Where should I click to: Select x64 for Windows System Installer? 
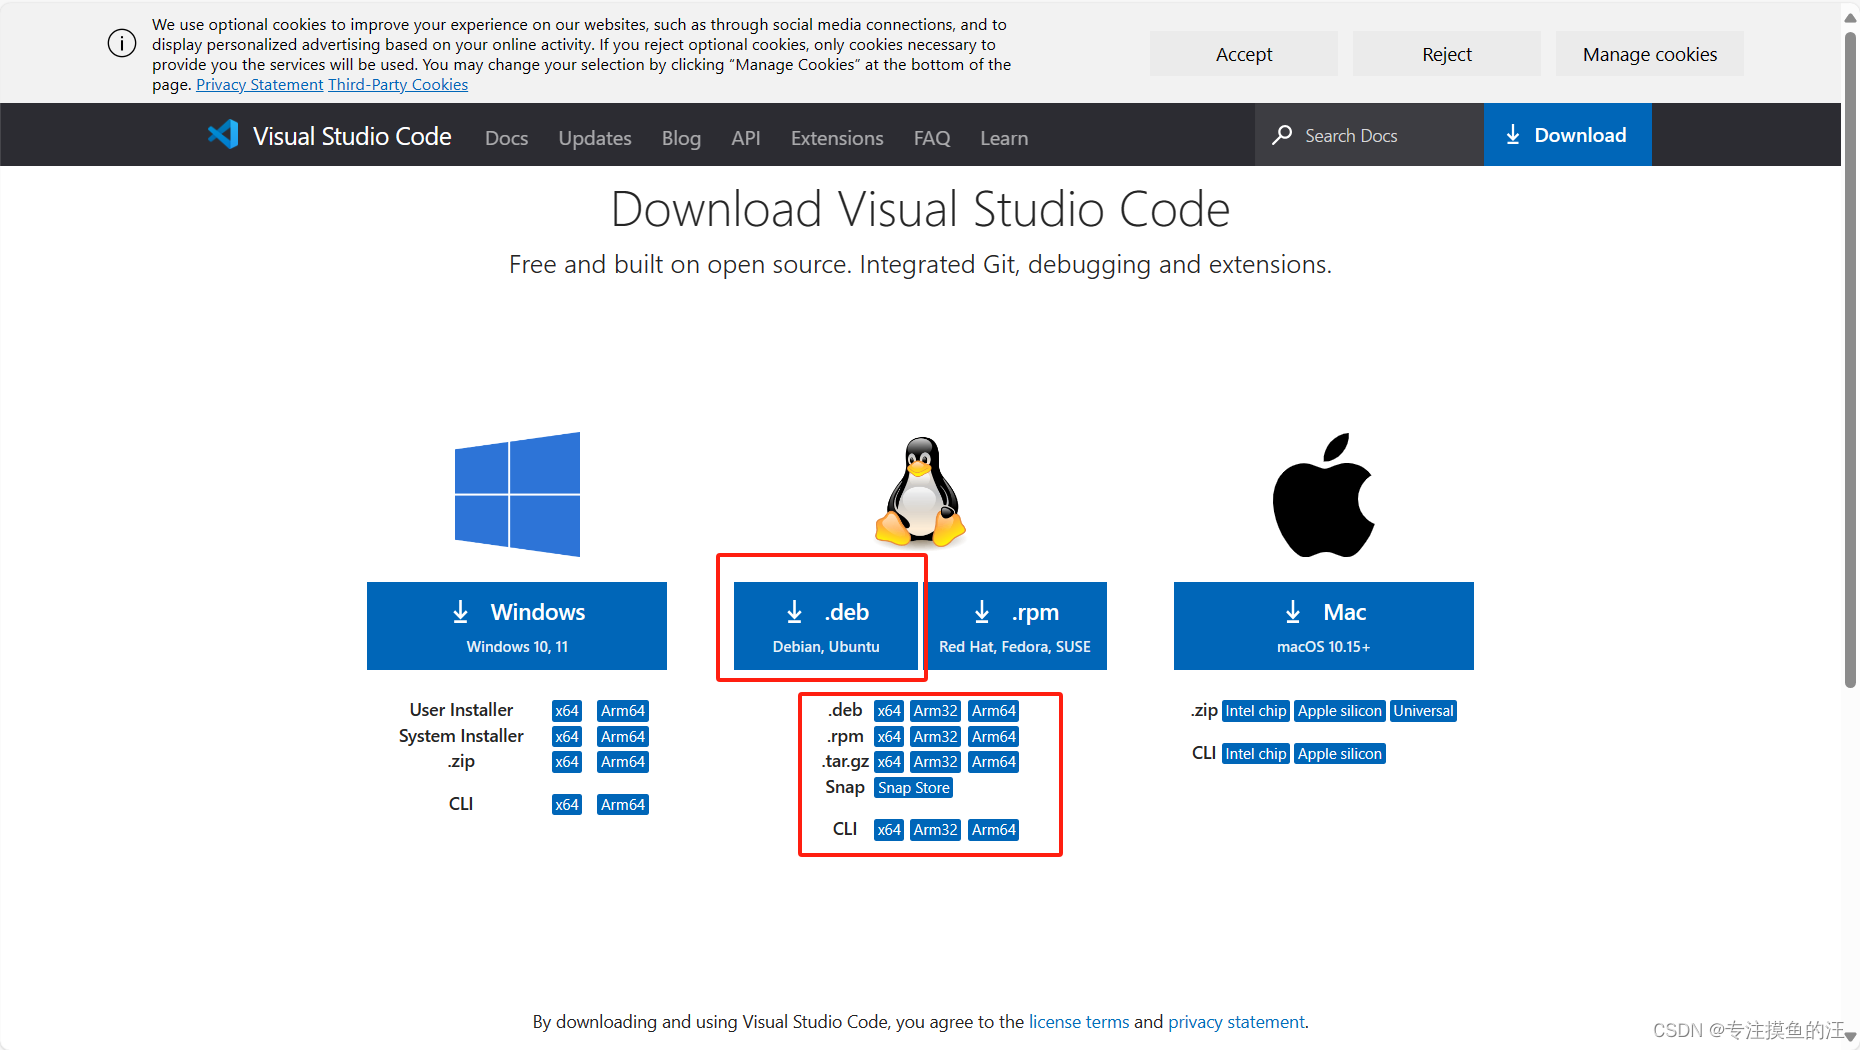pos(567,737)
